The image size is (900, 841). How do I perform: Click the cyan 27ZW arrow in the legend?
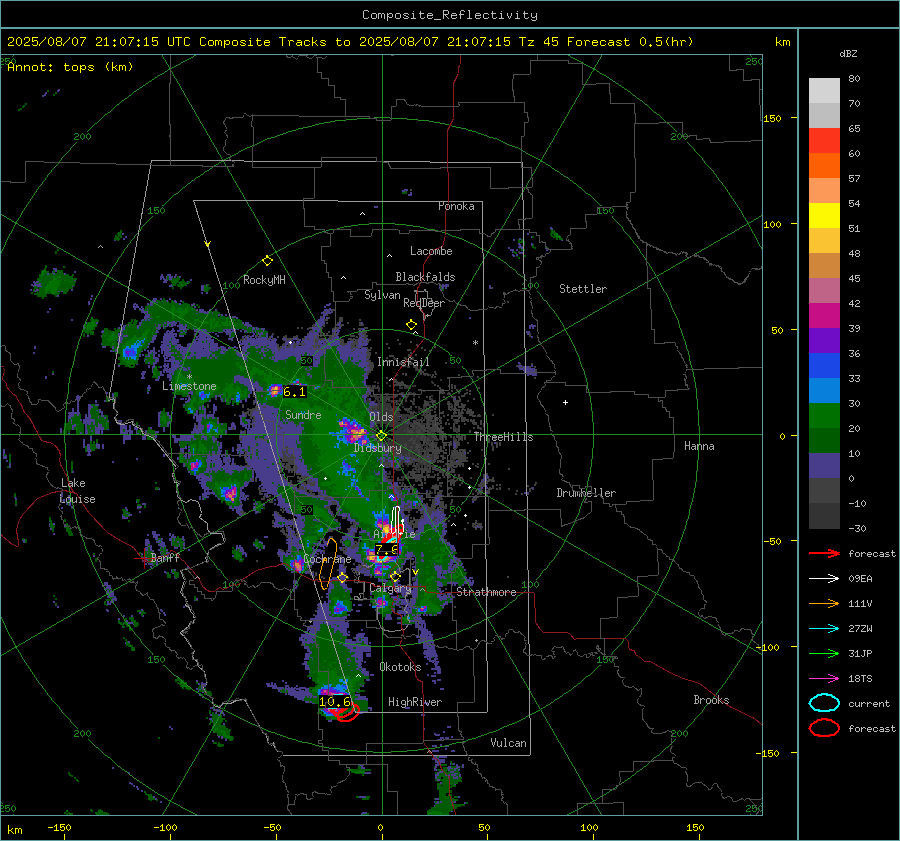pyautogui.click(x=824, y=629)
